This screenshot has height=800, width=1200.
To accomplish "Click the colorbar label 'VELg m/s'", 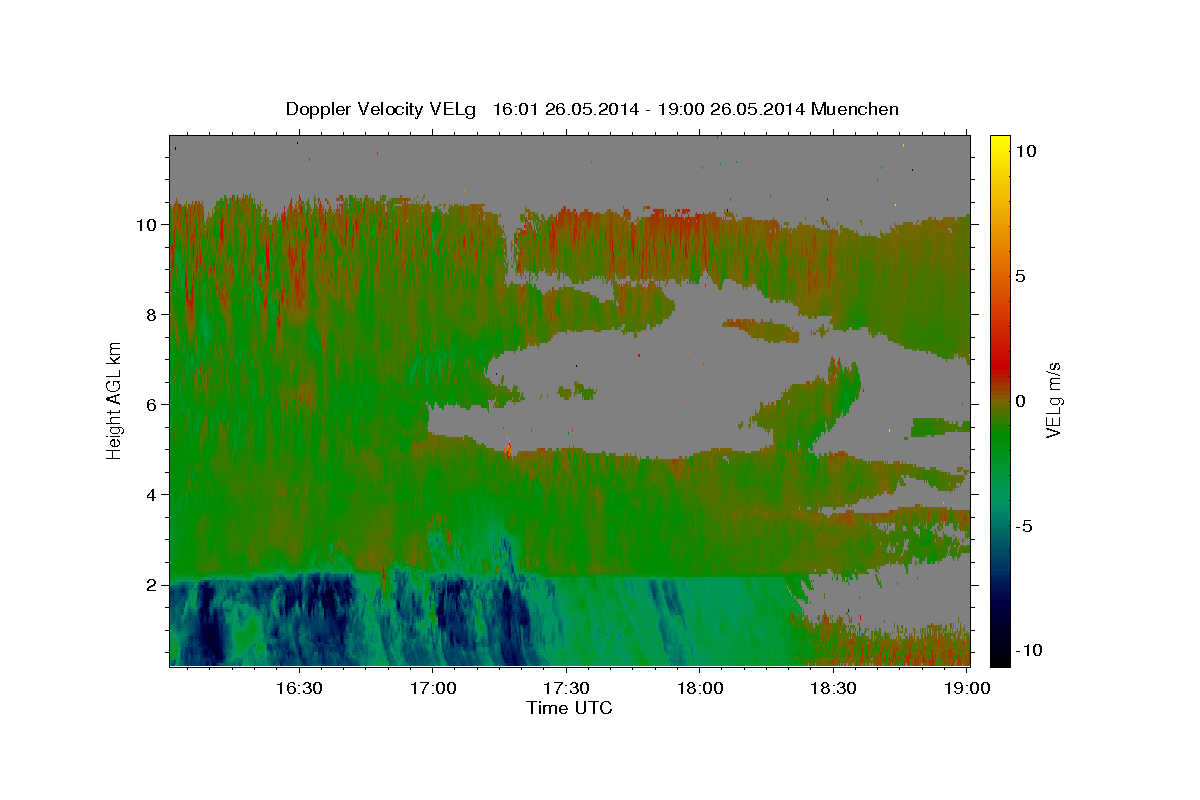I will point(1053,400).
